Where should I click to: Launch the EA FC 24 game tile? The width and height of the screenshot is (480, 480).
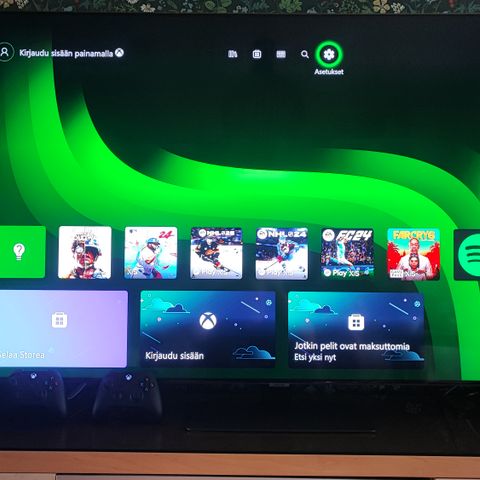pos(347,253)
